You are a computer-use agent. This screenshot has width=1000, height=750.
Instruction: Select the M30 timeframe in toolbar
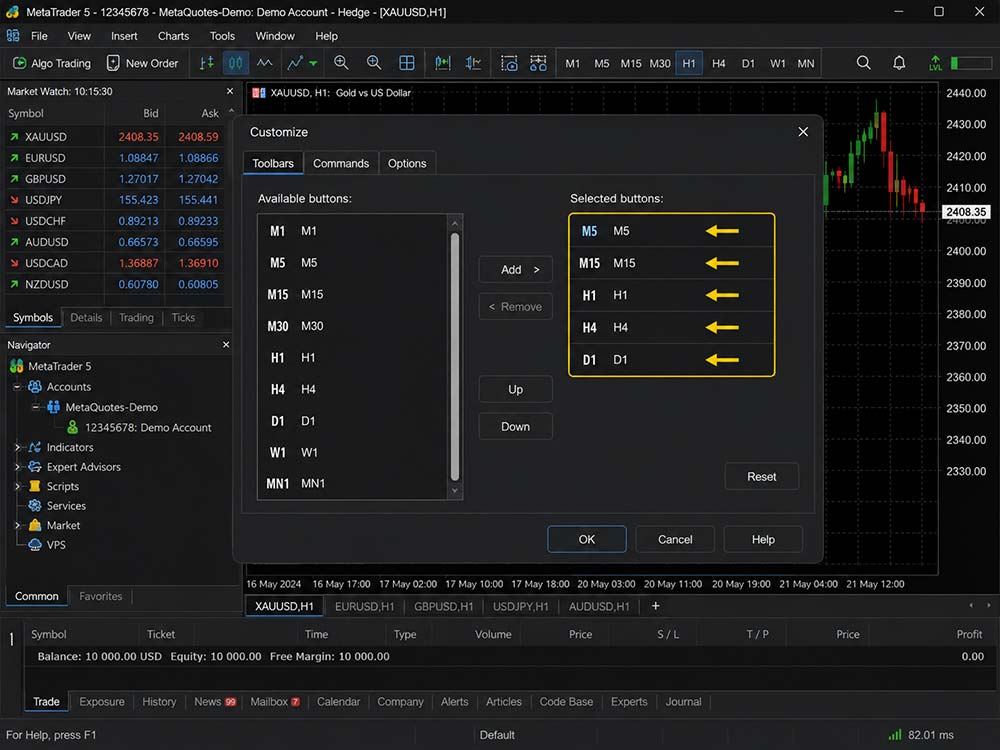tap(659, 63)
